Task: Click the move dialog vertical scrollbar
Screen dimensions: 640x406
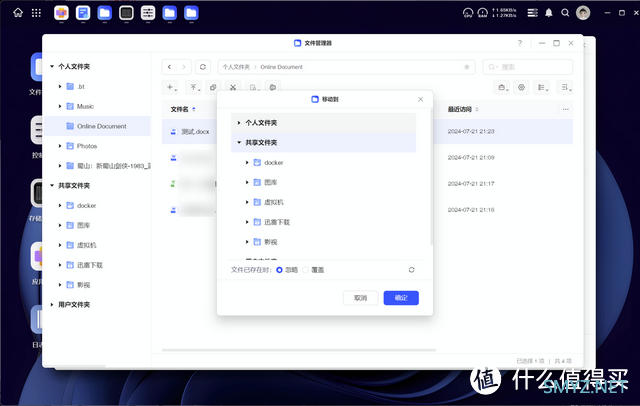Action: pyautogui.click(x=431, y=177)
